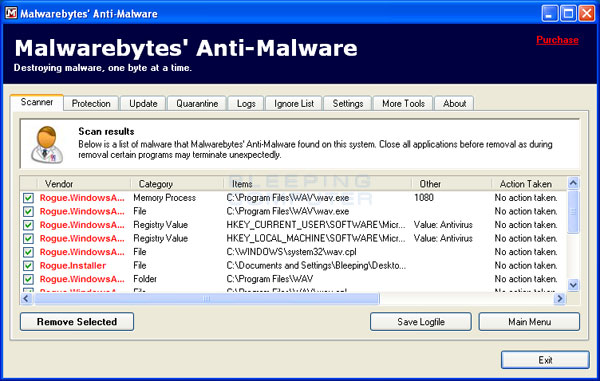Screen dimensions: 600x381
Task: Go to the Quarantine tab
Action: [x=197, y=104]
